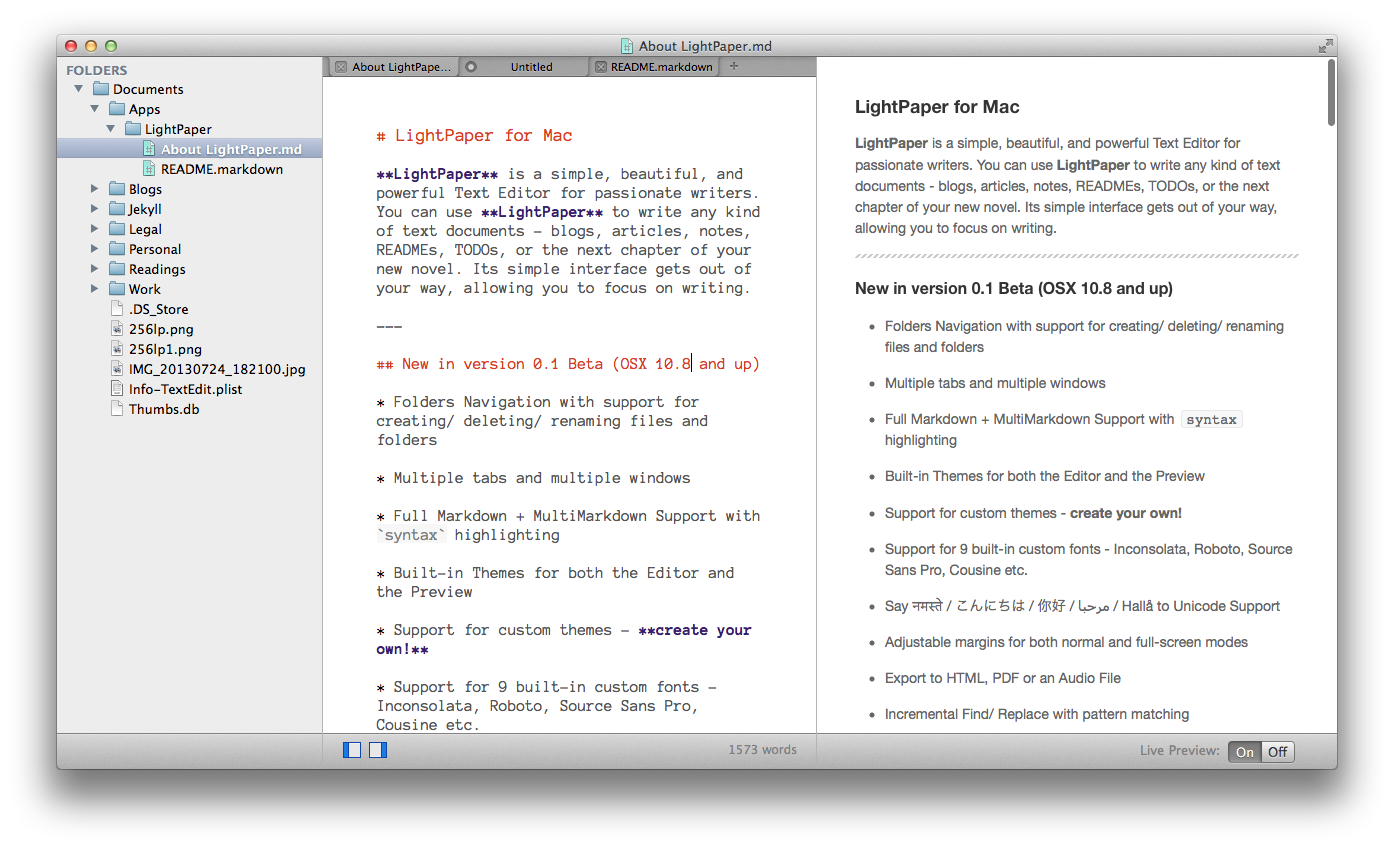The width and height of the screenshot is (1394, 848).
Task: Expand the Personal folder
Action: 95,249
